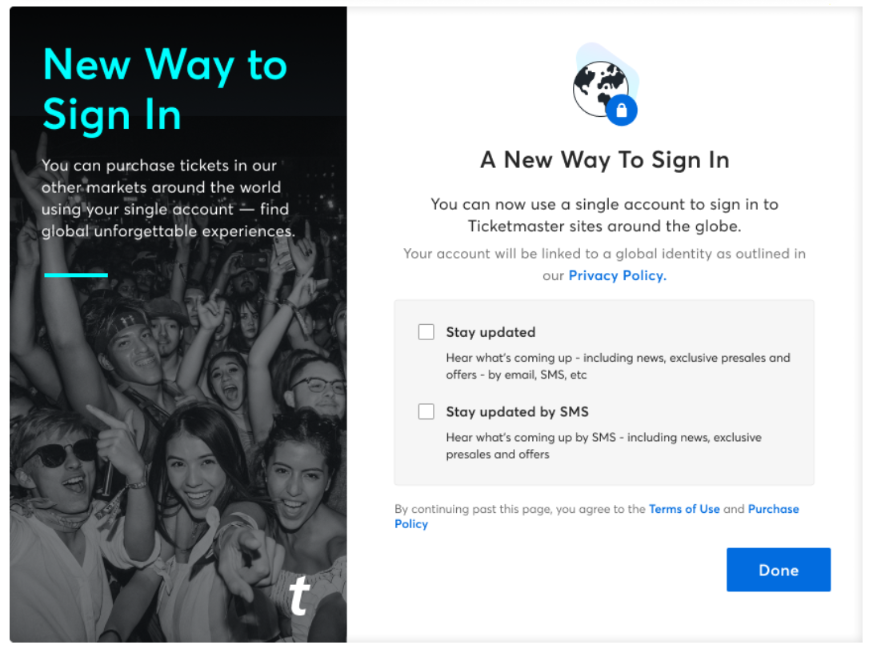Open the Purchase Policy link
871x651 pixels.
click(597, 517)
